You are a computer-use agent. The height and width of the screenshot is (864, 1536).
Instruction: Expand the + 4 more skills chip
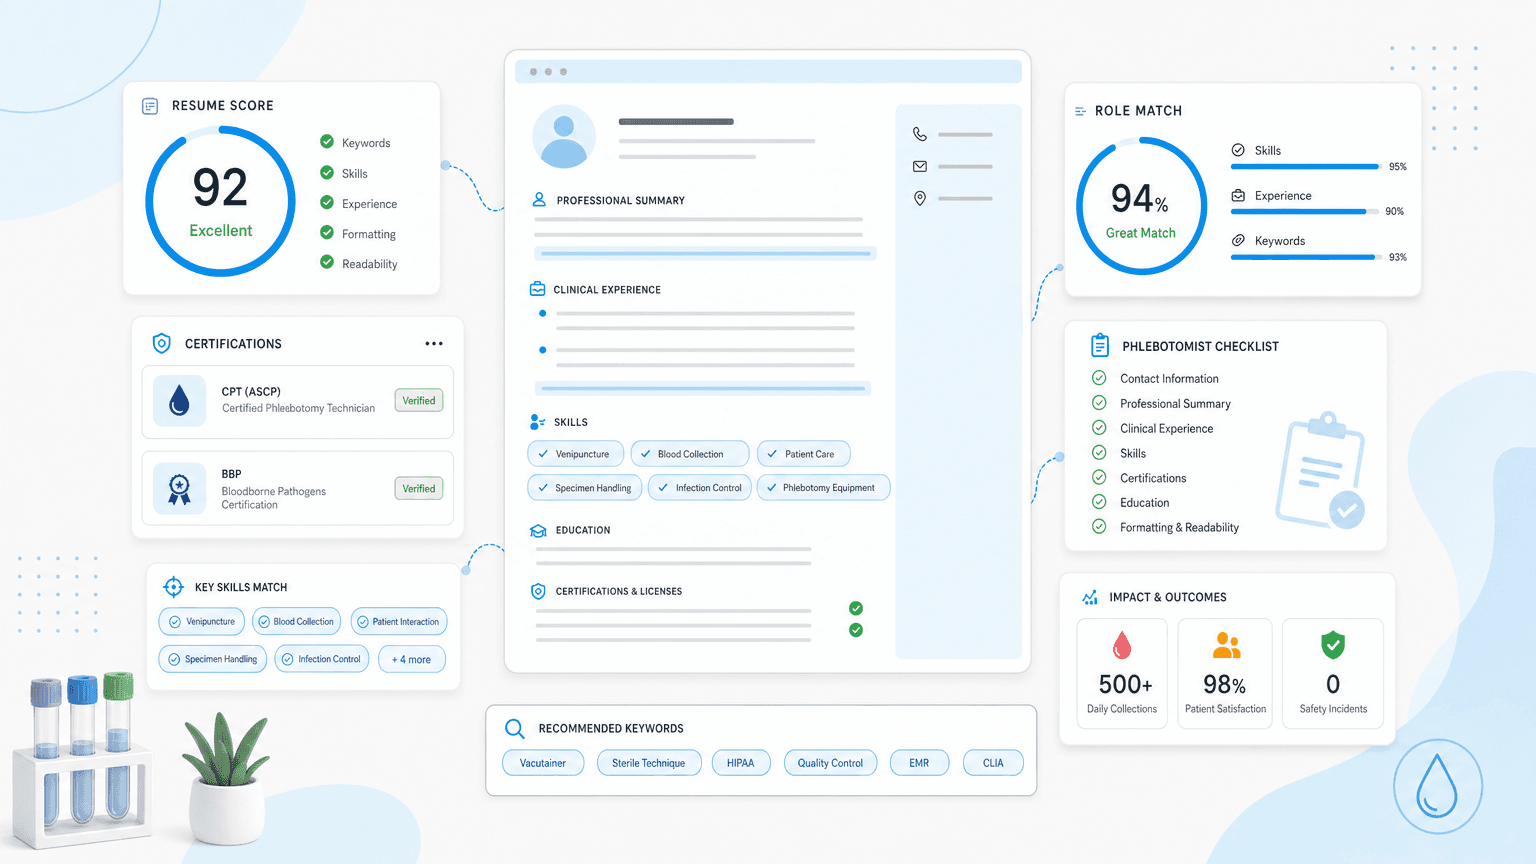click(412, 659)
